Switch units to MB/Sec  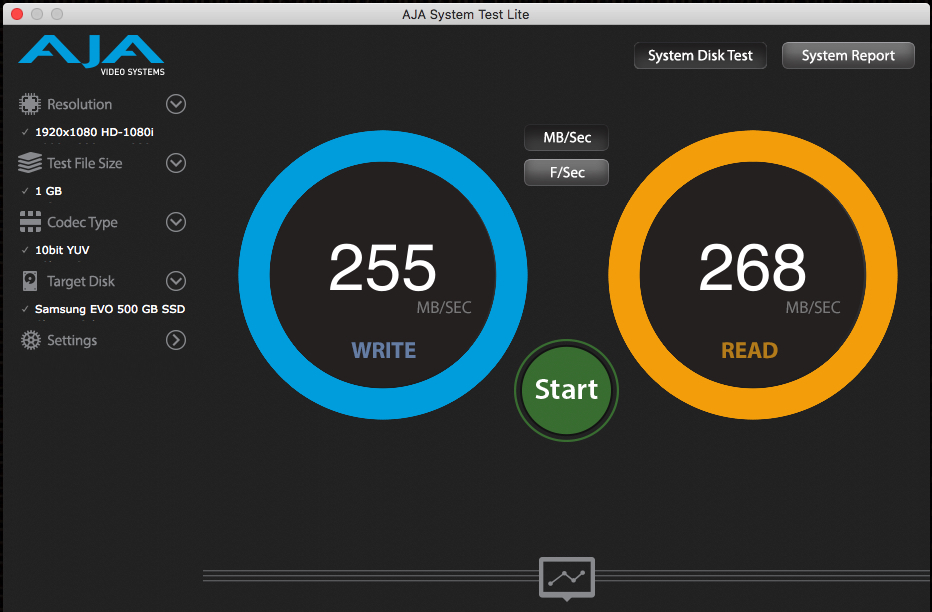point(566,138)
